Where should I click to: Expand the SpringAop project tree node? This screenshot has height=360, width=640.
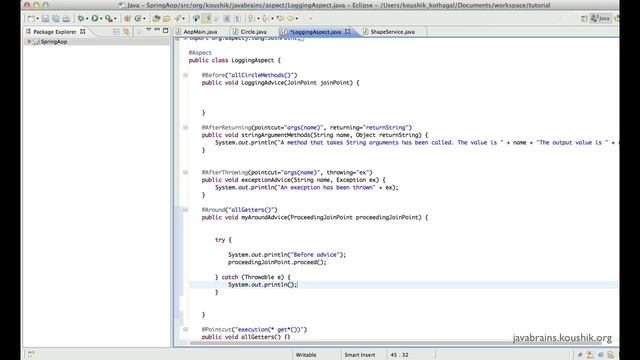pos(29,42)
